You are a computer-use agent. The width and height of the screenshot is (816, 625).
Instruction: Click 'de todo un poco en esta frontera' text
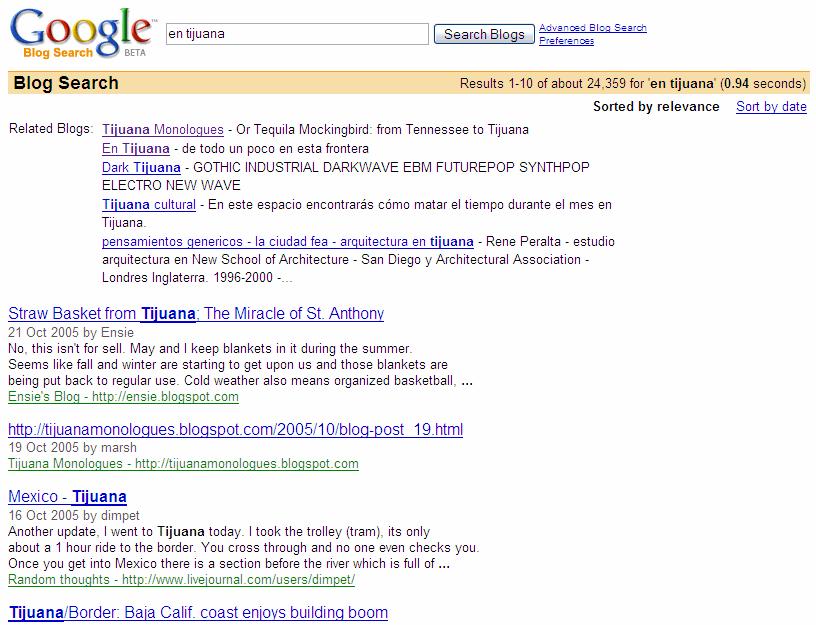[275, 149]
